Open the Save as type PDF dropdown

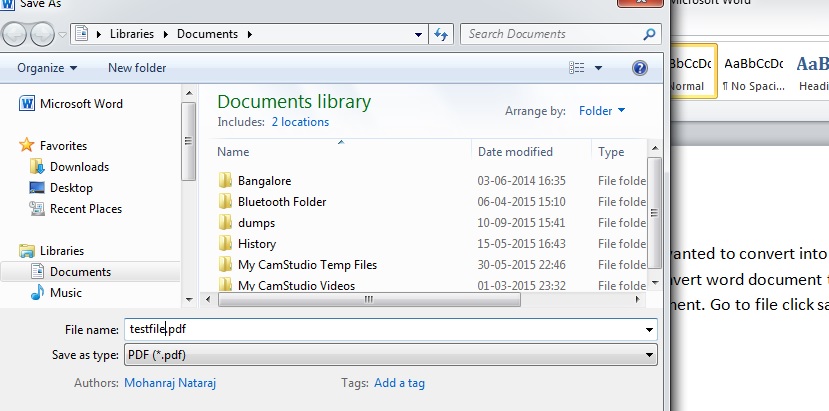(391, 355)
